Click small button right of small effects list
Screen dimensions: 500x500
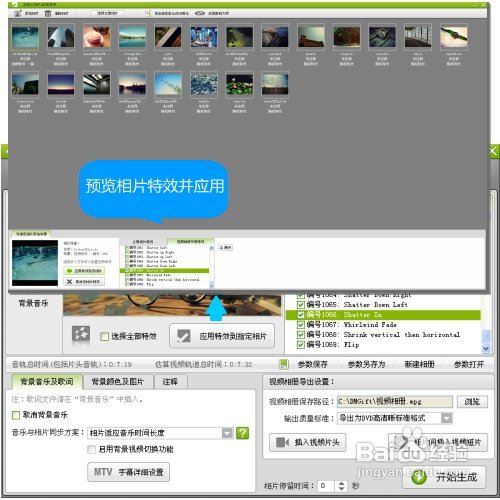(x=226, y=247)
